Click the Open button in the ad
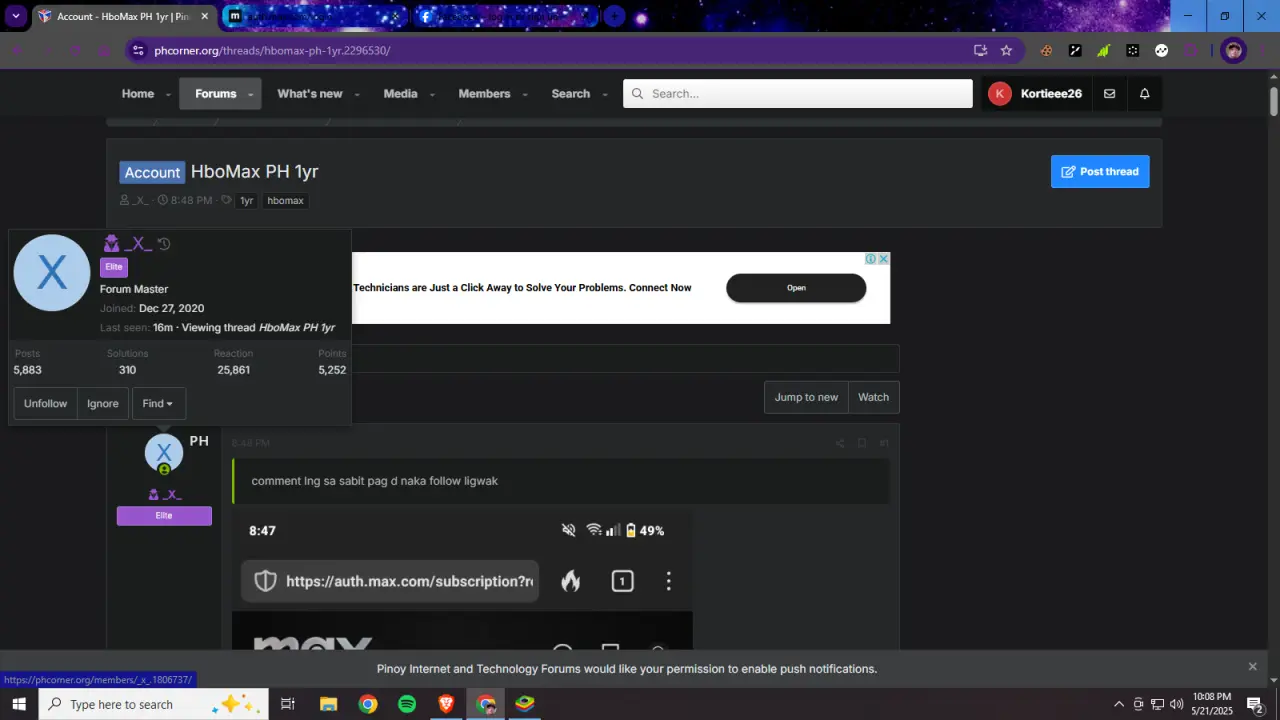This screenshot has height=720, width=1280. [796, 288]
